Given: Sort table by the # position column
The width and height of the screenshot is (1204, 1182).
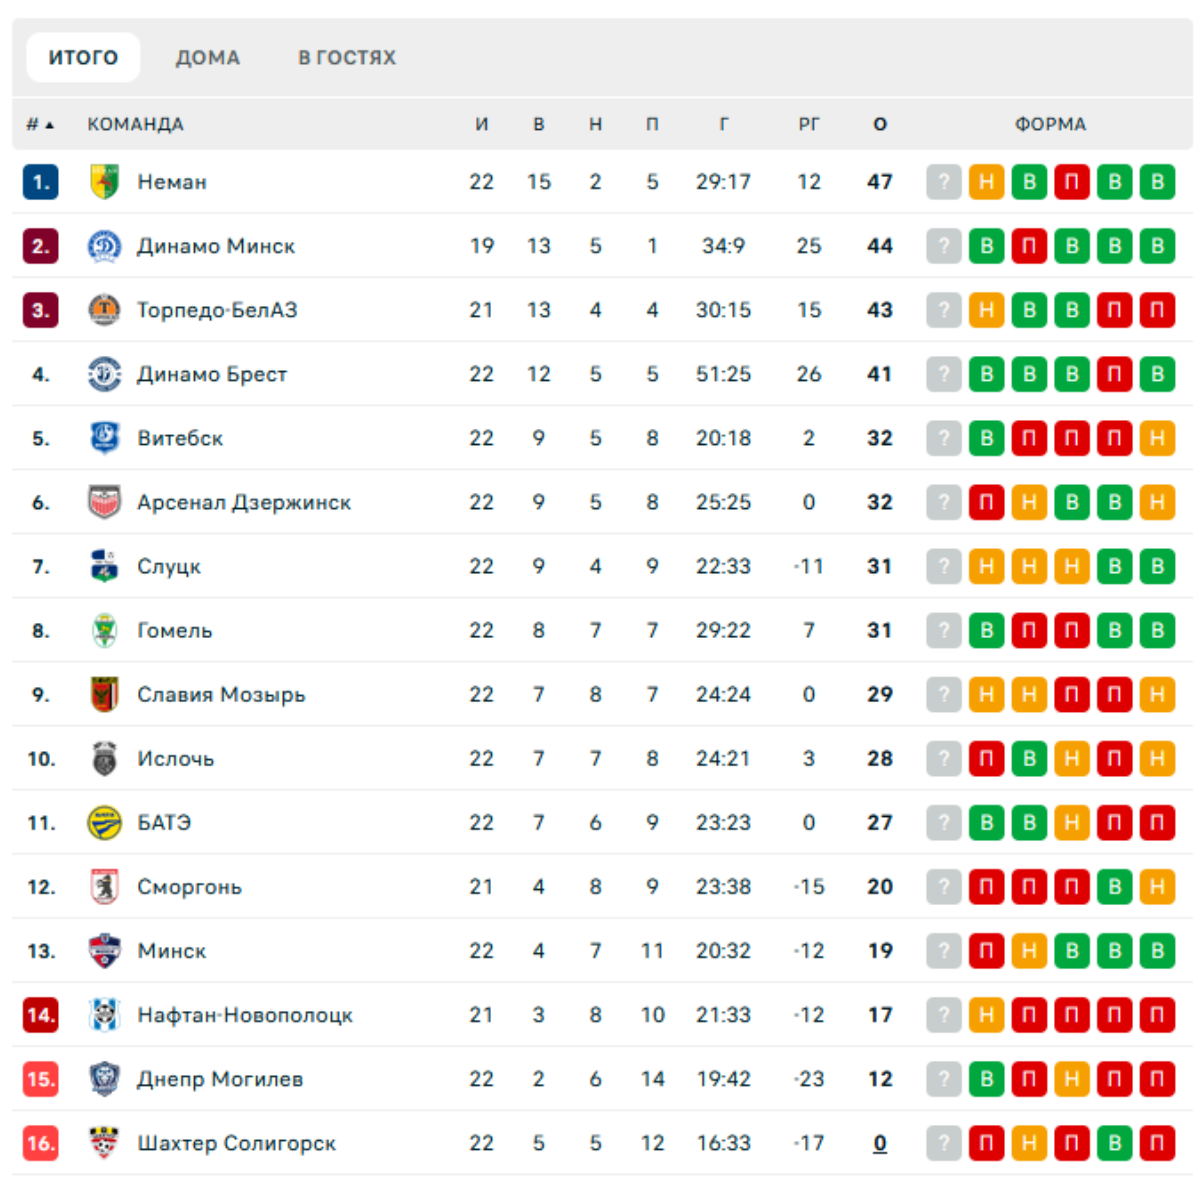Looking at the screenshot, I should click(x=40, y=125).
